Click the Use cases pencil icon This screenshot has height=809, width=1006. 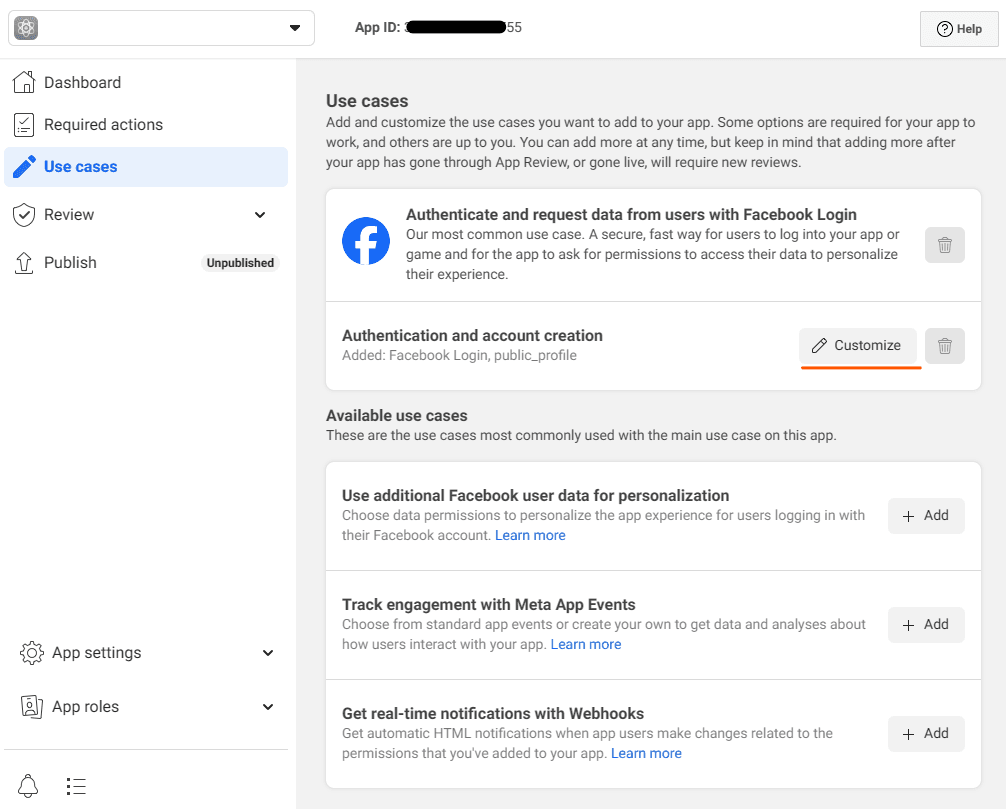pyautogui.click(x=24, y=167)
